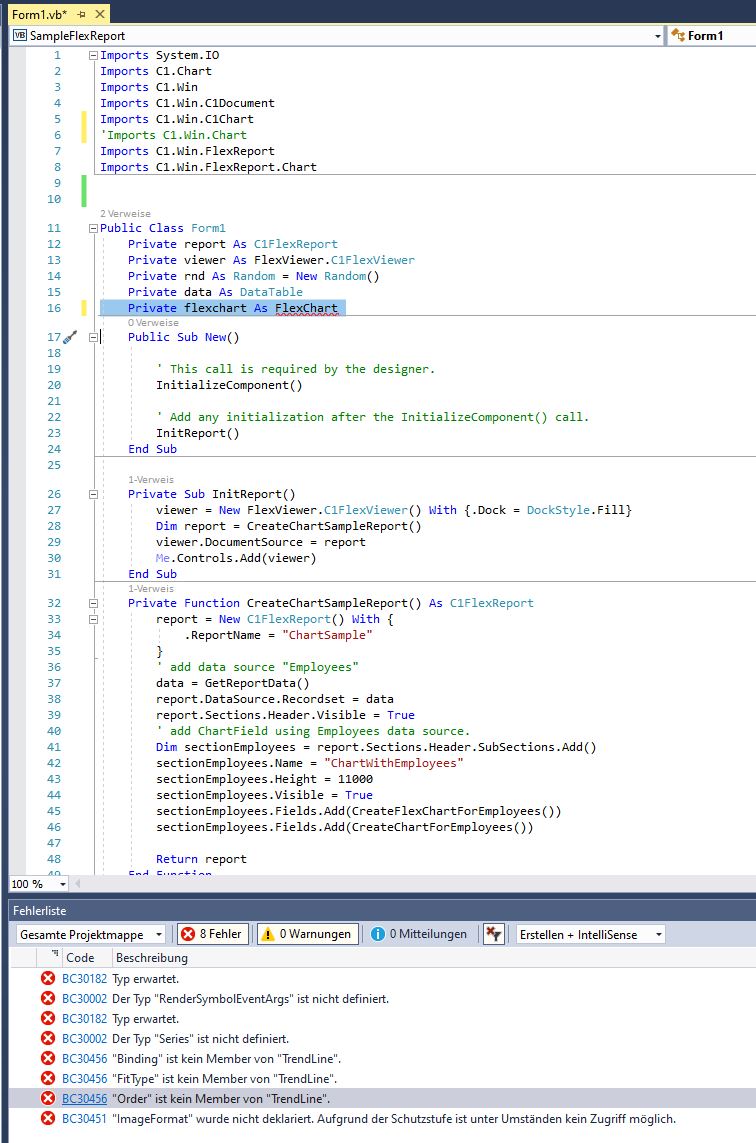Click the class icon beside Form1
Image resolution: width=756 pixels, height=1143 pixels.
point(677,35)
